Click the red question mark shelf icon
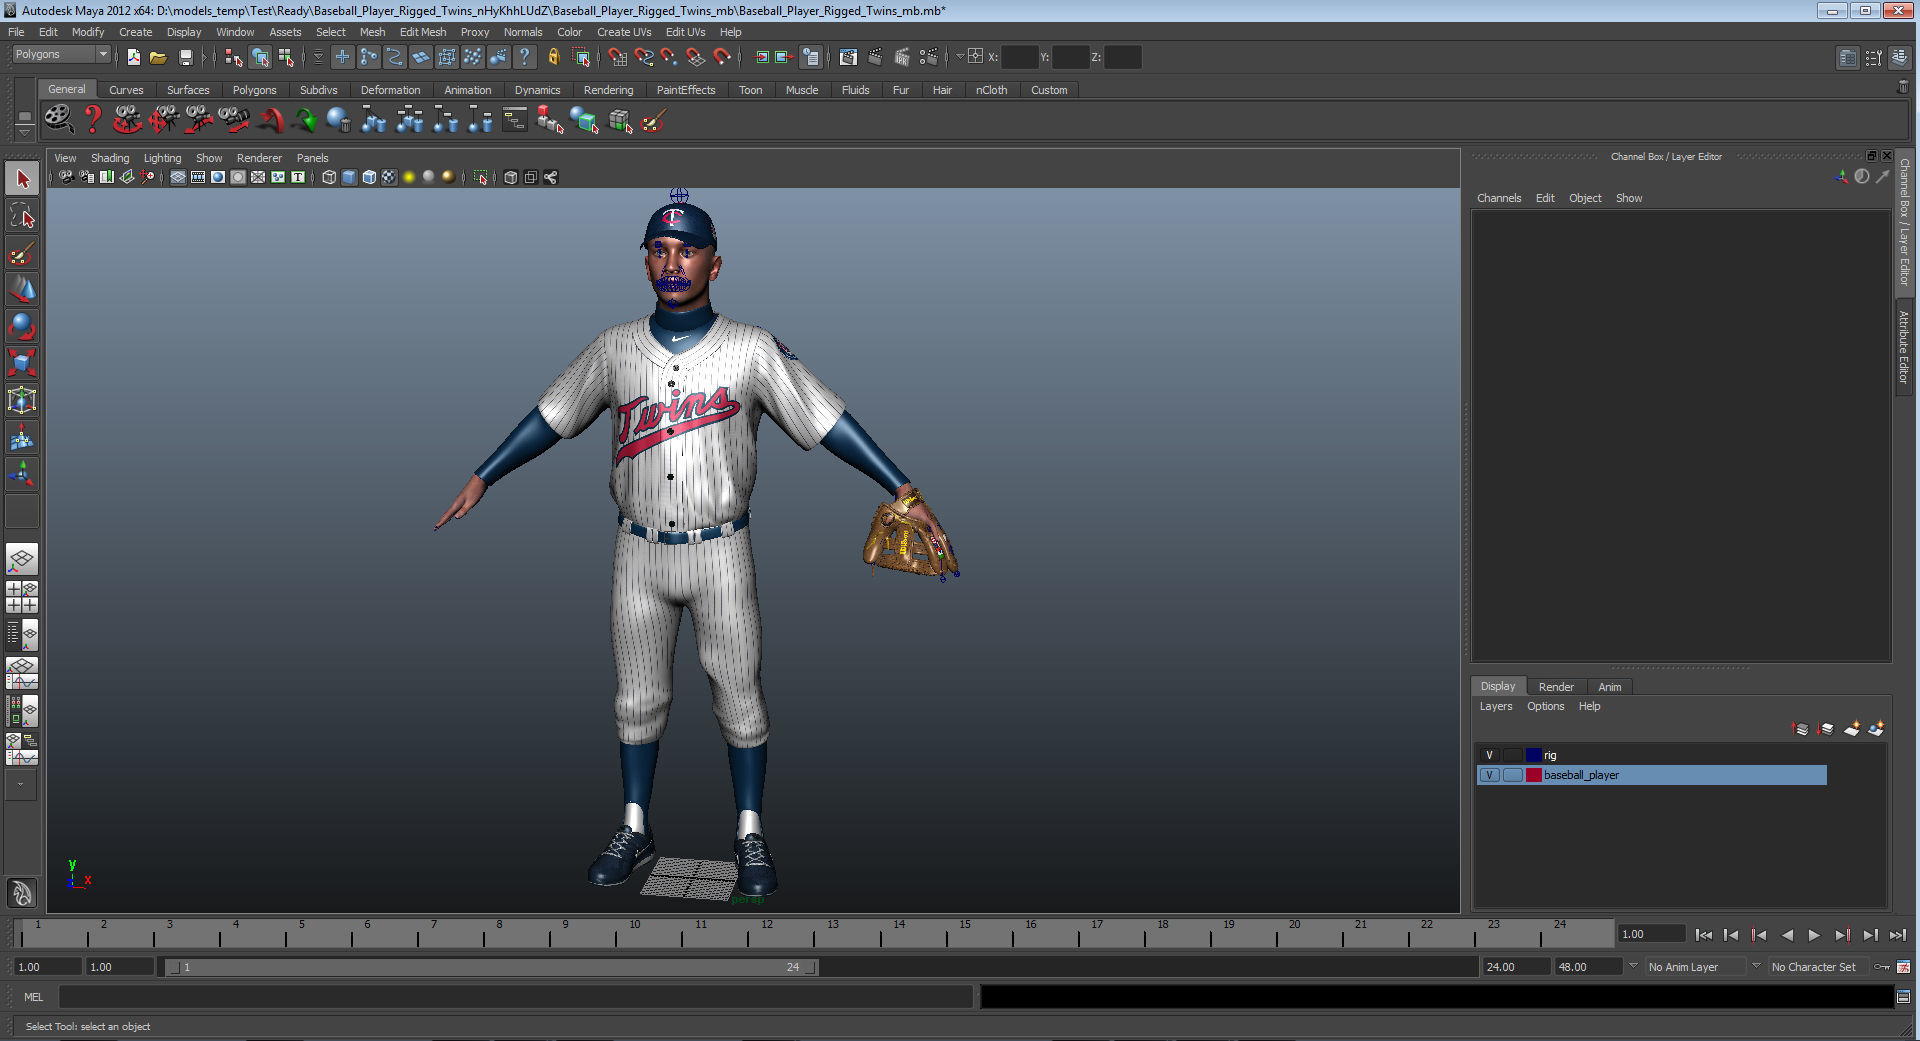Screen dimensions: 1920x1041 93,120
